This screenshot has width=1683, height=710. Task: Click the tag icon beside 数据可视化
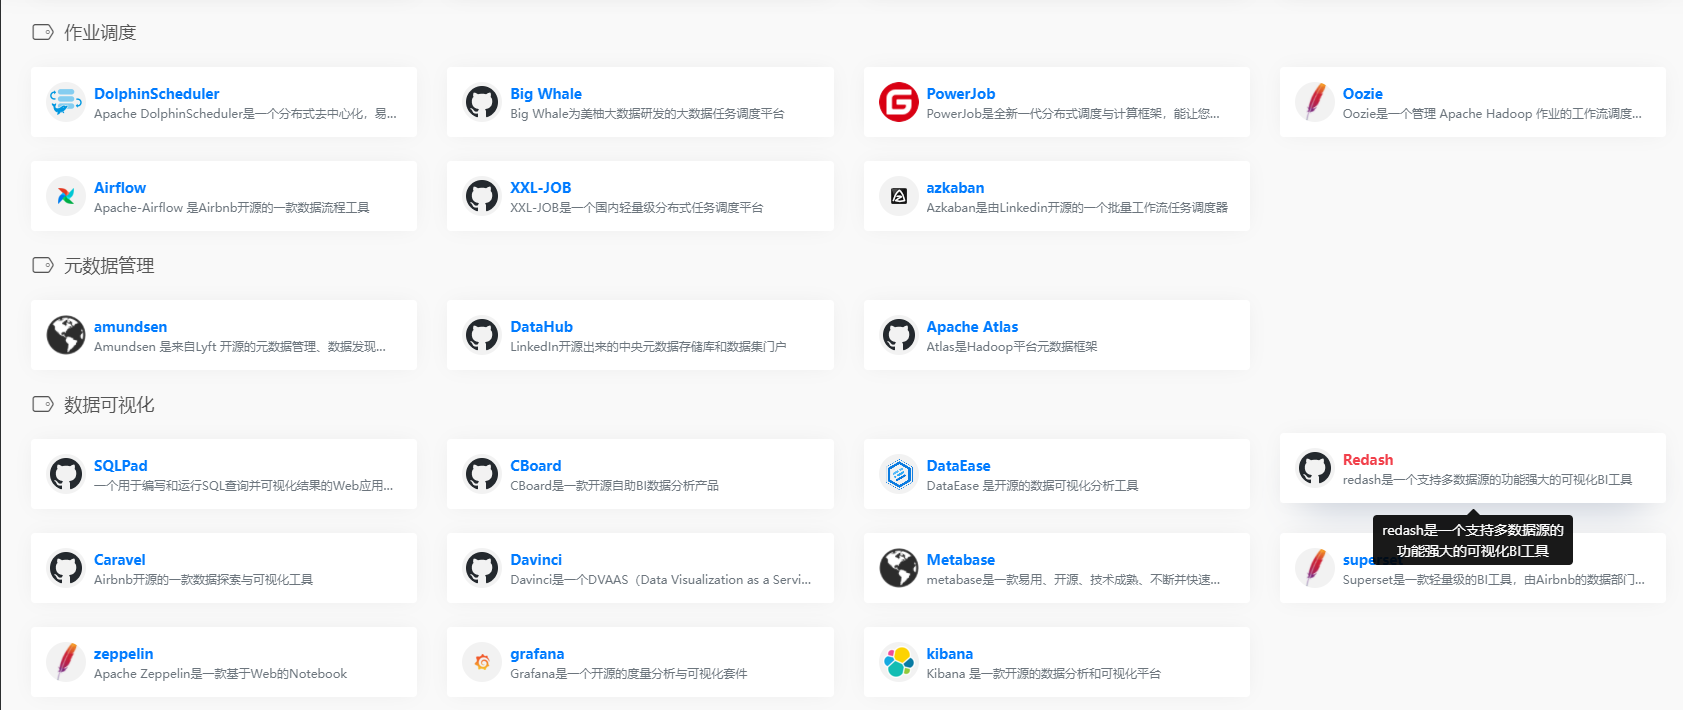43,404
